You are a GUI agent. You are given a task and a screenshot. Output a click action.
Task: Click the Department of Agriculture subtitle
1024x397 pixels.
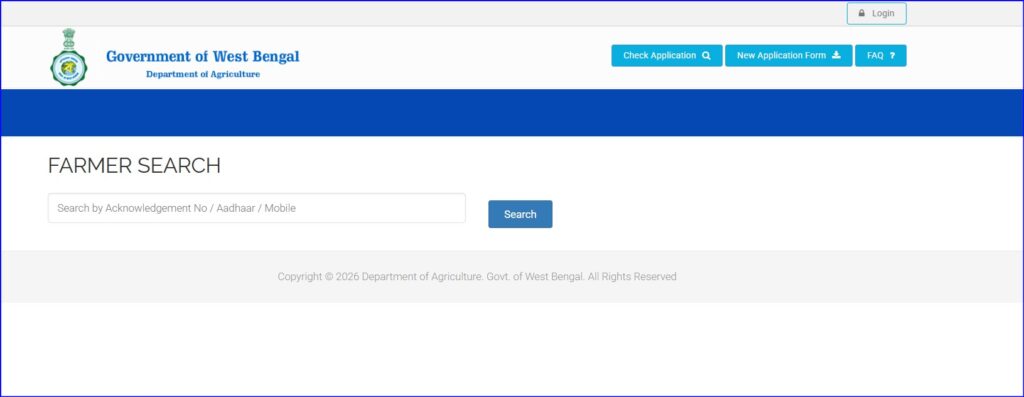203,74
